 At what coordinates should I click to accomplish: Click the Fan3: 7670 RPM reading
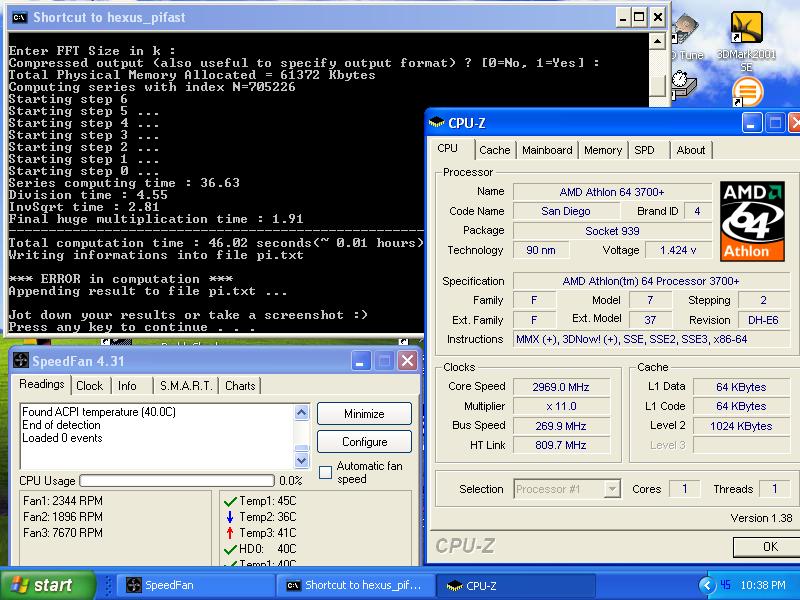(63, 533)
